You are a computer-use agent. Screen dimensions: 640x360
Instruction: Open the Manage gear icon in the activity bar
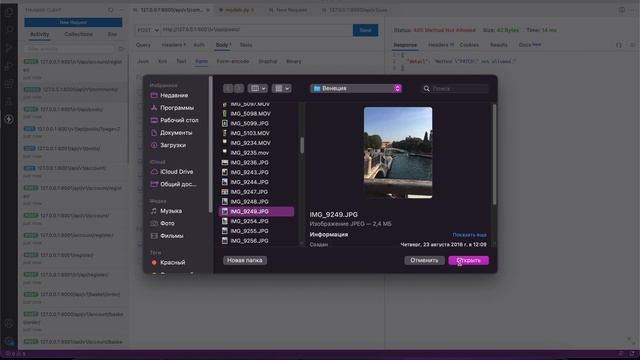[9, 341]
